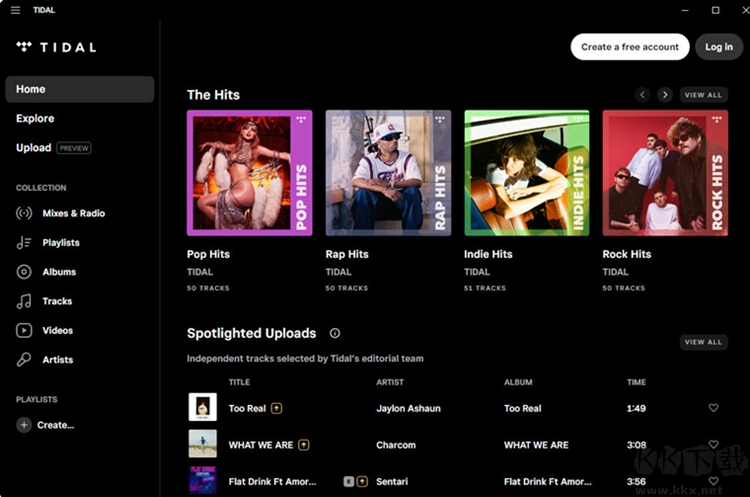Click the Indie Hits title link
This screenshot has width=750, height=497.
pos(488,254)
